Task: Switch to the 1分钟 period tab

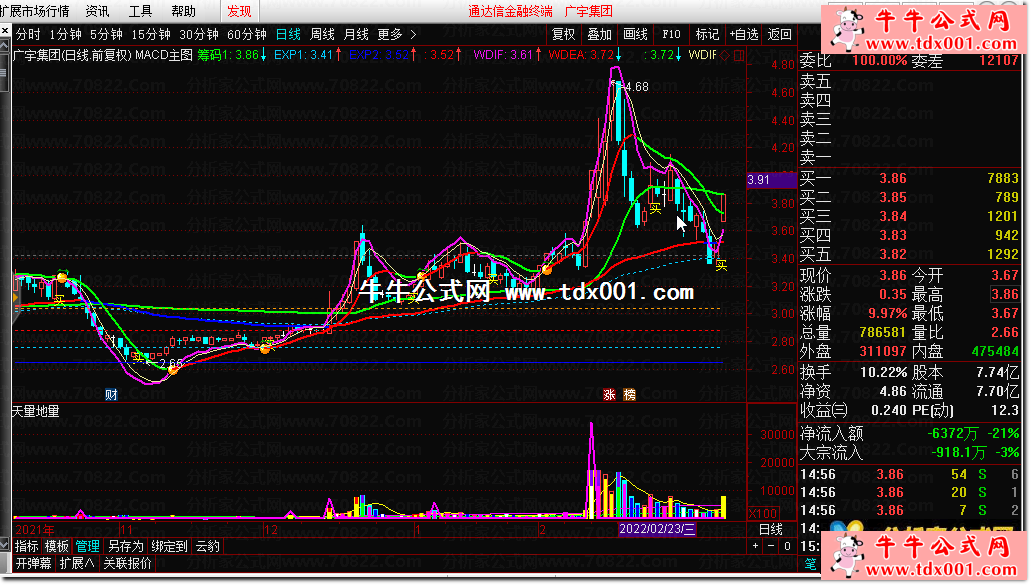Action: click(66, 34)
